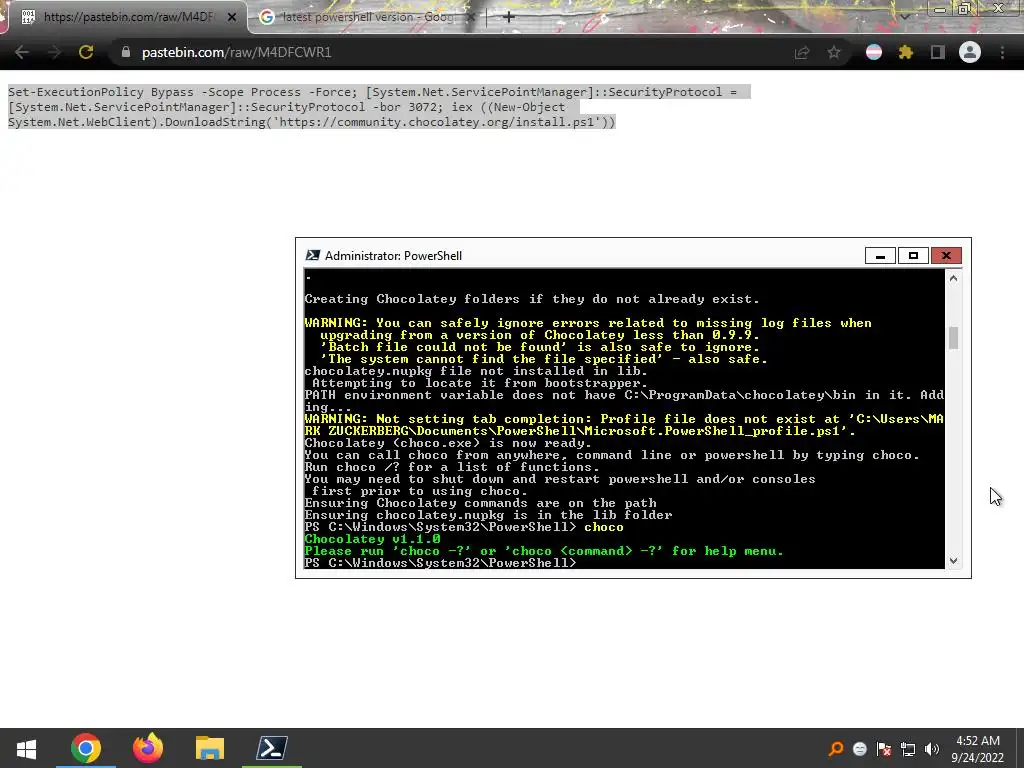The width and height of the screenshot is (1024, 768).
Task: Open Chrome tab search dropdown arrow
Action: 904,17
